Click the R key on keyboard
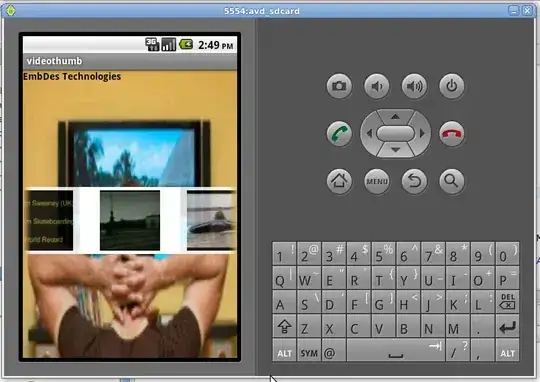Screen dimensions: 540x382 point(359,278)
